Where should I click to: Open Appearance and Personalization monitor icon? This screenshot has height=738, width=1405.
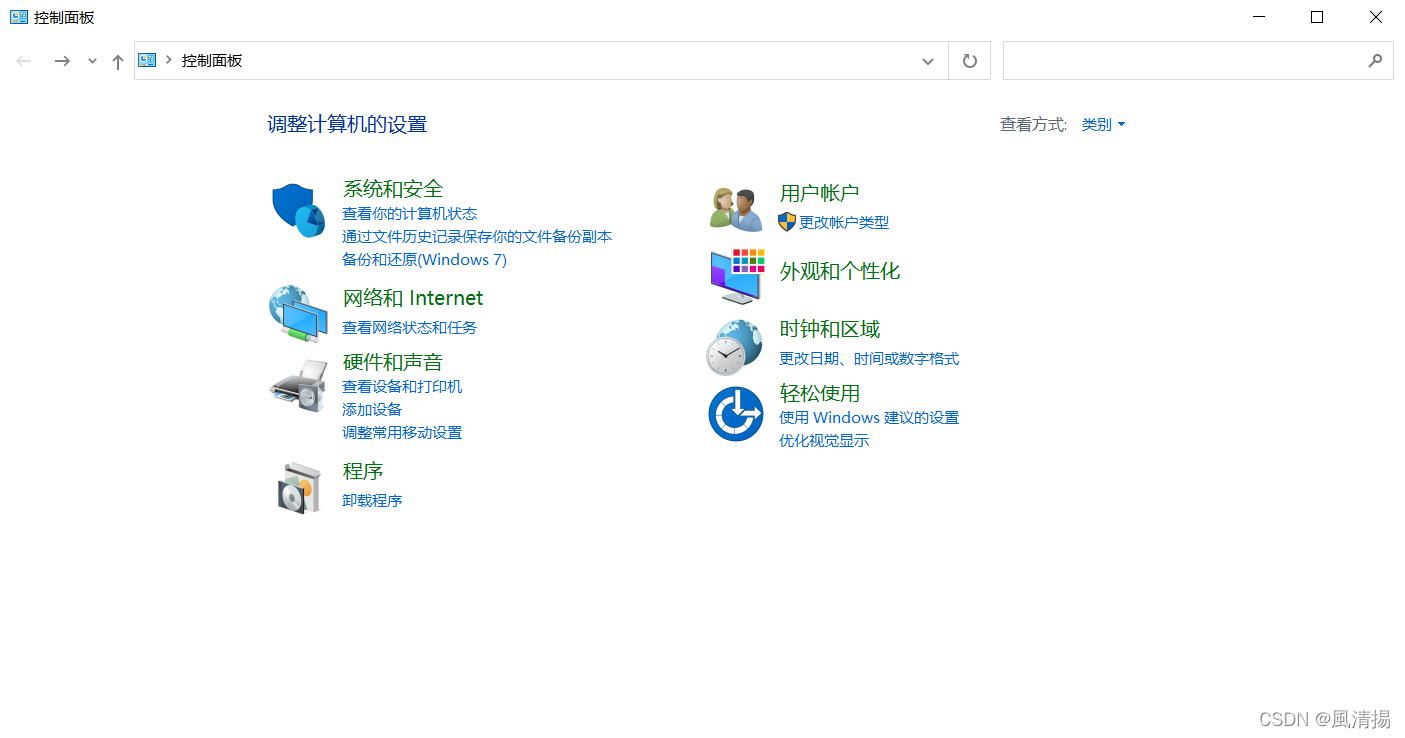(738, 276)
